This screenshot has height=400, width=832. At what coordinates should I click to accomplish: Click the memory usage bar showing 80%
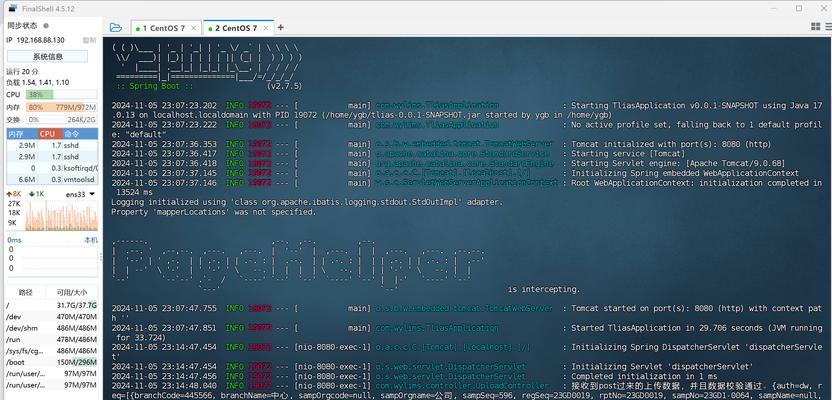[x=61, y=107]
